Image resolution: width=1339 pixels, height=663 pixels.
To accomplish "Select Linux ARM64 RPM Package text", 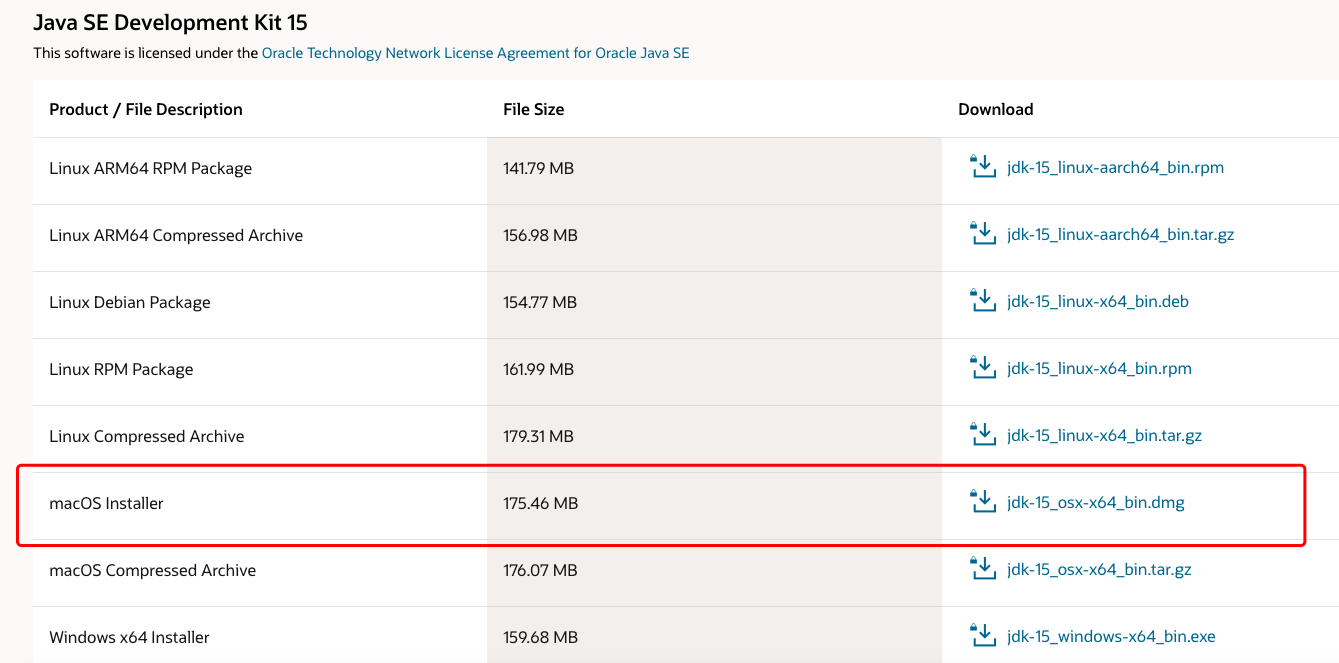I will point(150,168).
